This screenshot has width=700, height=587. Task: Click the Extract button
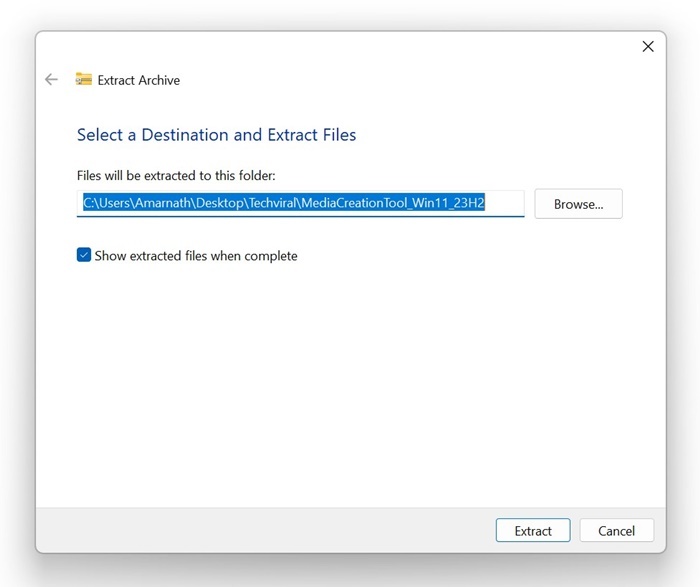coord(533,530)
